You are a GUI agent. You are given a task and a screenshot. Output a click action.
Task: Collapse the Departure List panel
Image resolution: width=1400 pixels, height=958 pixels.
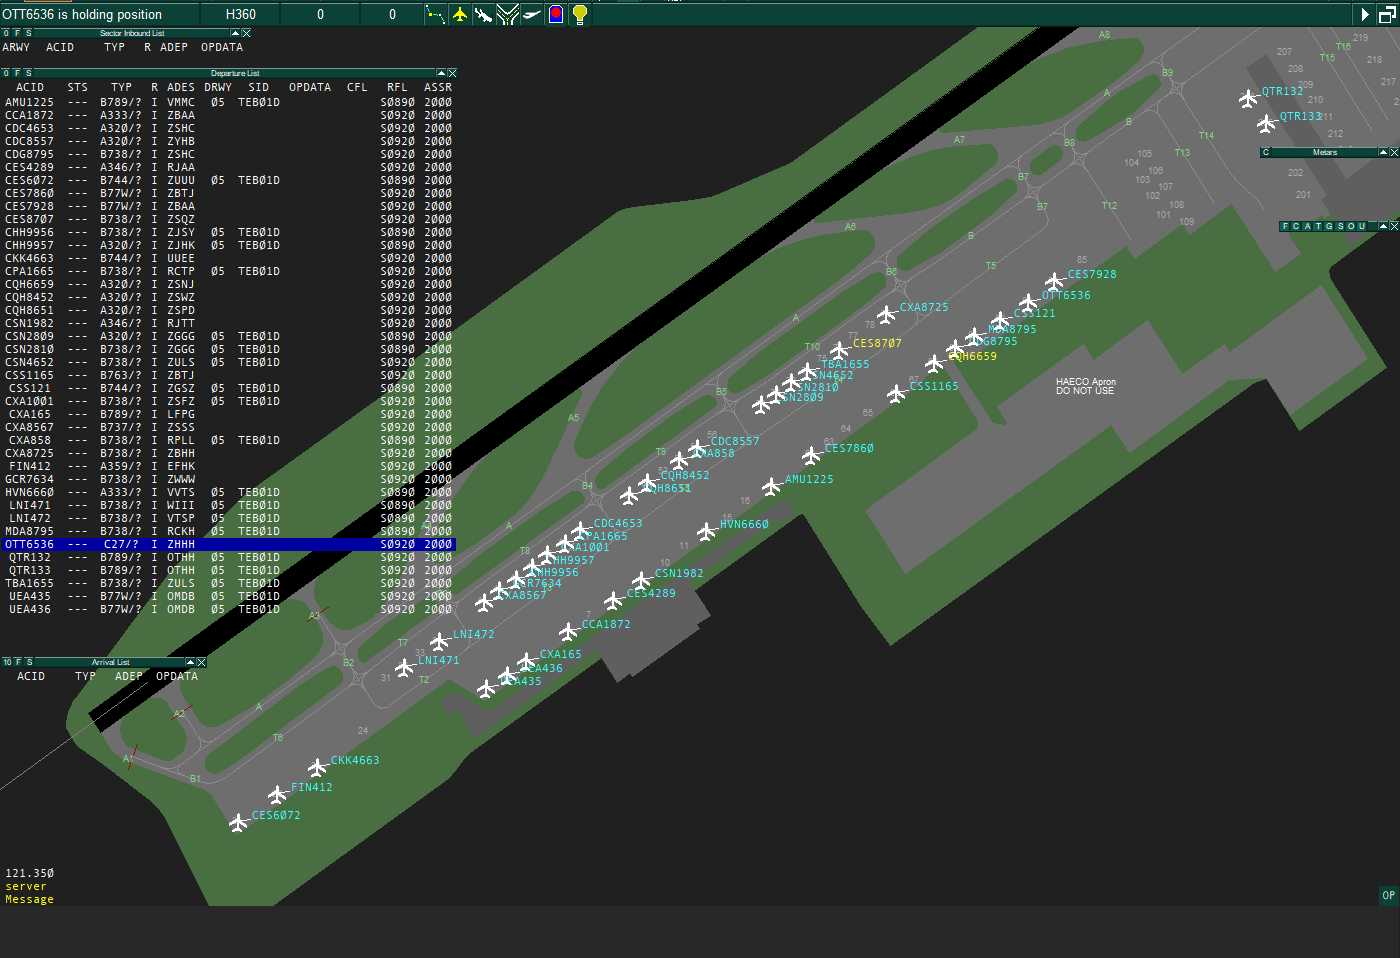[441, 73]
